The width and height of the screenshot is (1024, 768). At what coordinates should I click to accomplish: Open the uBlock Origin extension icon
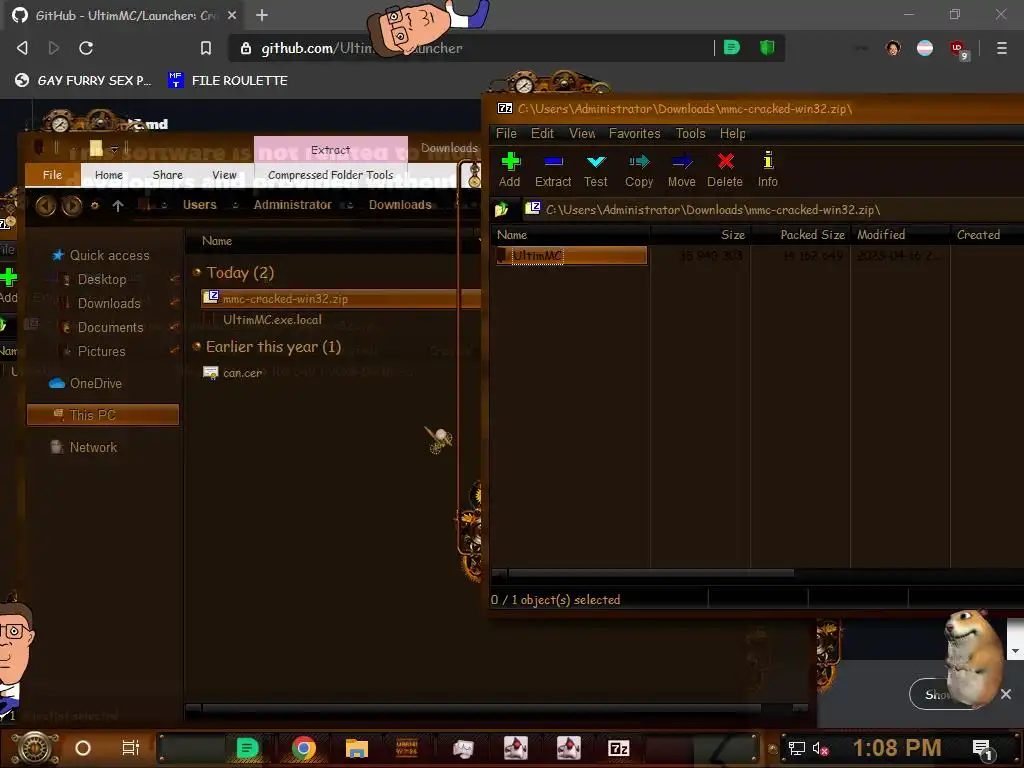[x=957, y=48]
